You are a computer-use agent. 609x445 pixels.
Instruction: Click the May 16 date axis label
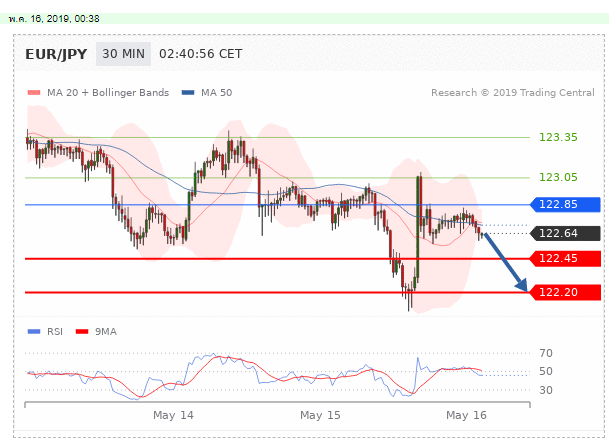coord(466,415)
